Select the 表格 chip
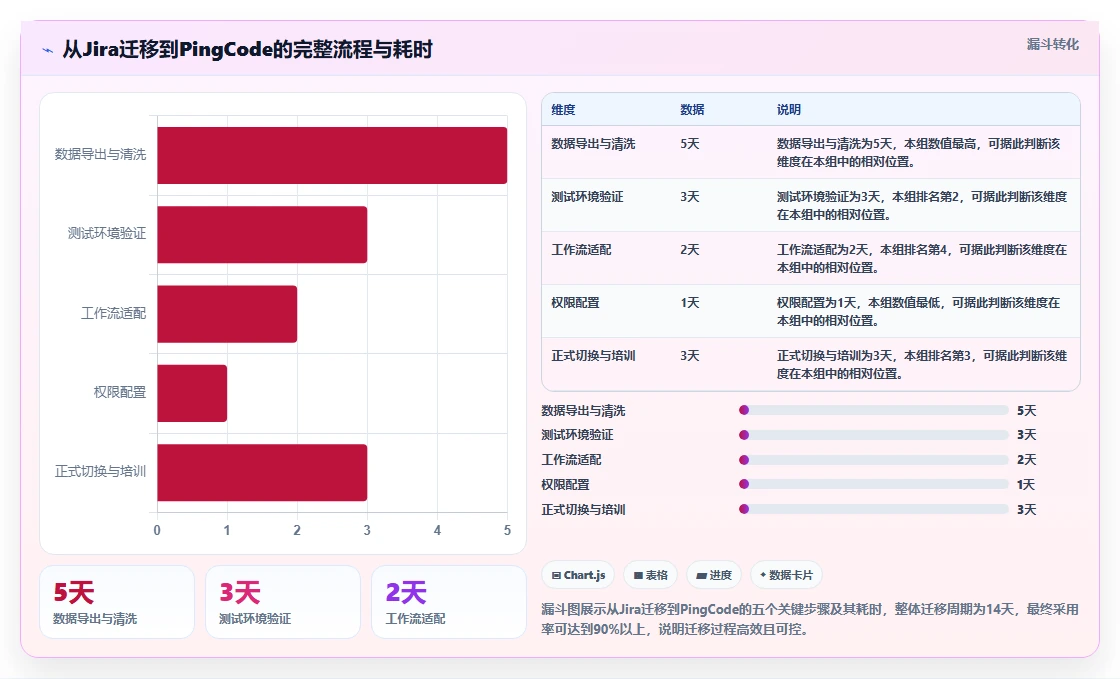The width and height of the screenshot is (1120, 679). point(651,575)
